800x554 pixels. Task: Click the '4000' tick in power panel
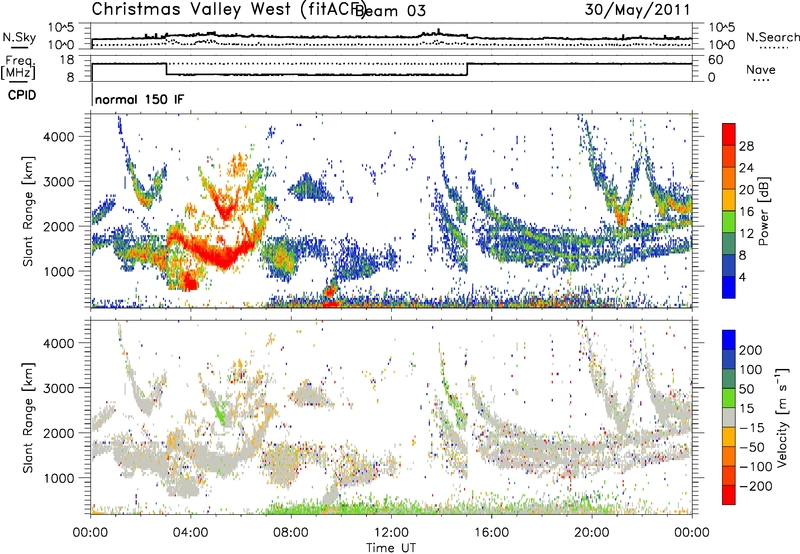tap(59, 137)
